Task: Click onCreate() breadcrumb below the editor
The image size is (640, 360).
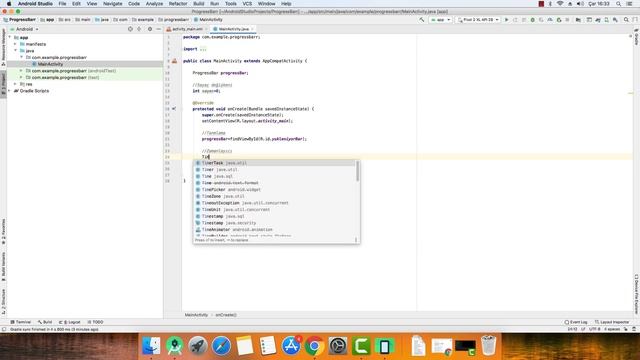Action: tap(226, 315)
